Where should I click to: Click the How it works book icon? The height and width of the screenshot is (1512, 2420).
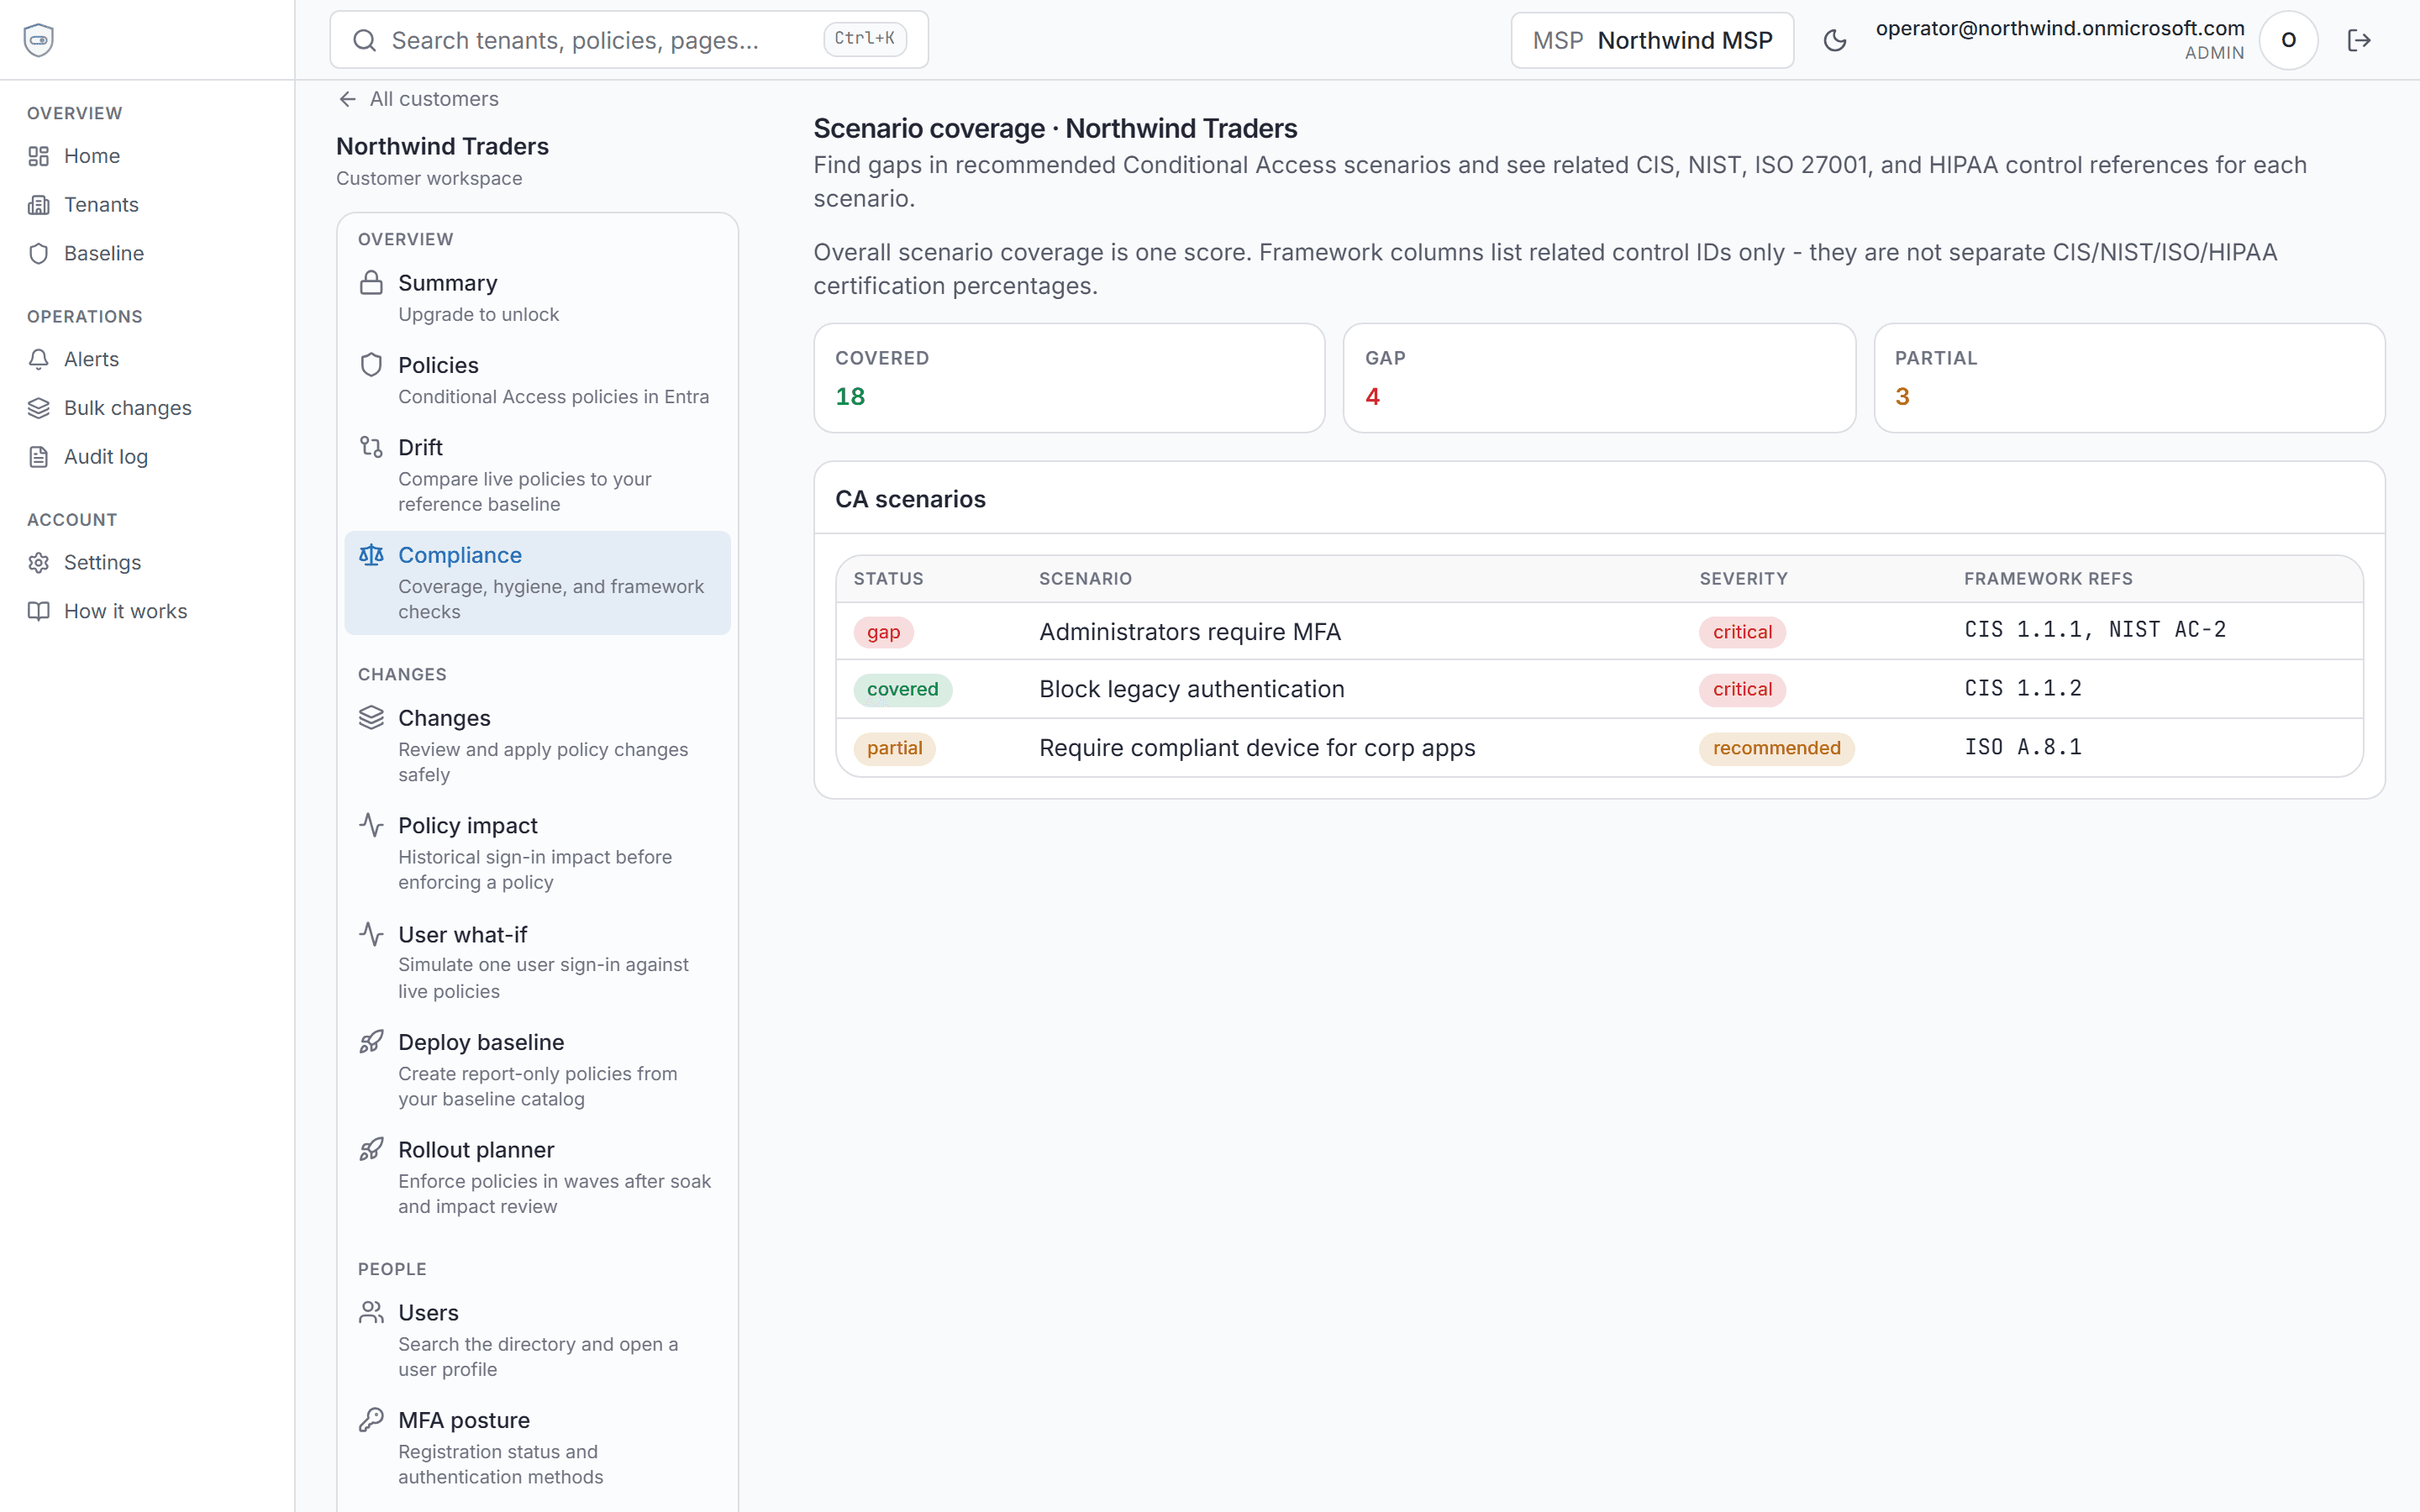tap(38, 611)
